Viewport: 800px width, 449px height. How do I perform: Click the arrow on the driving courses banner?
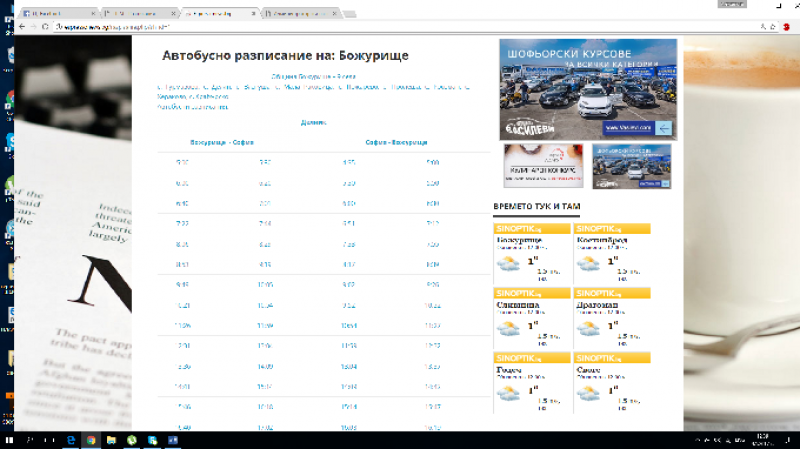tap(662, 128)
